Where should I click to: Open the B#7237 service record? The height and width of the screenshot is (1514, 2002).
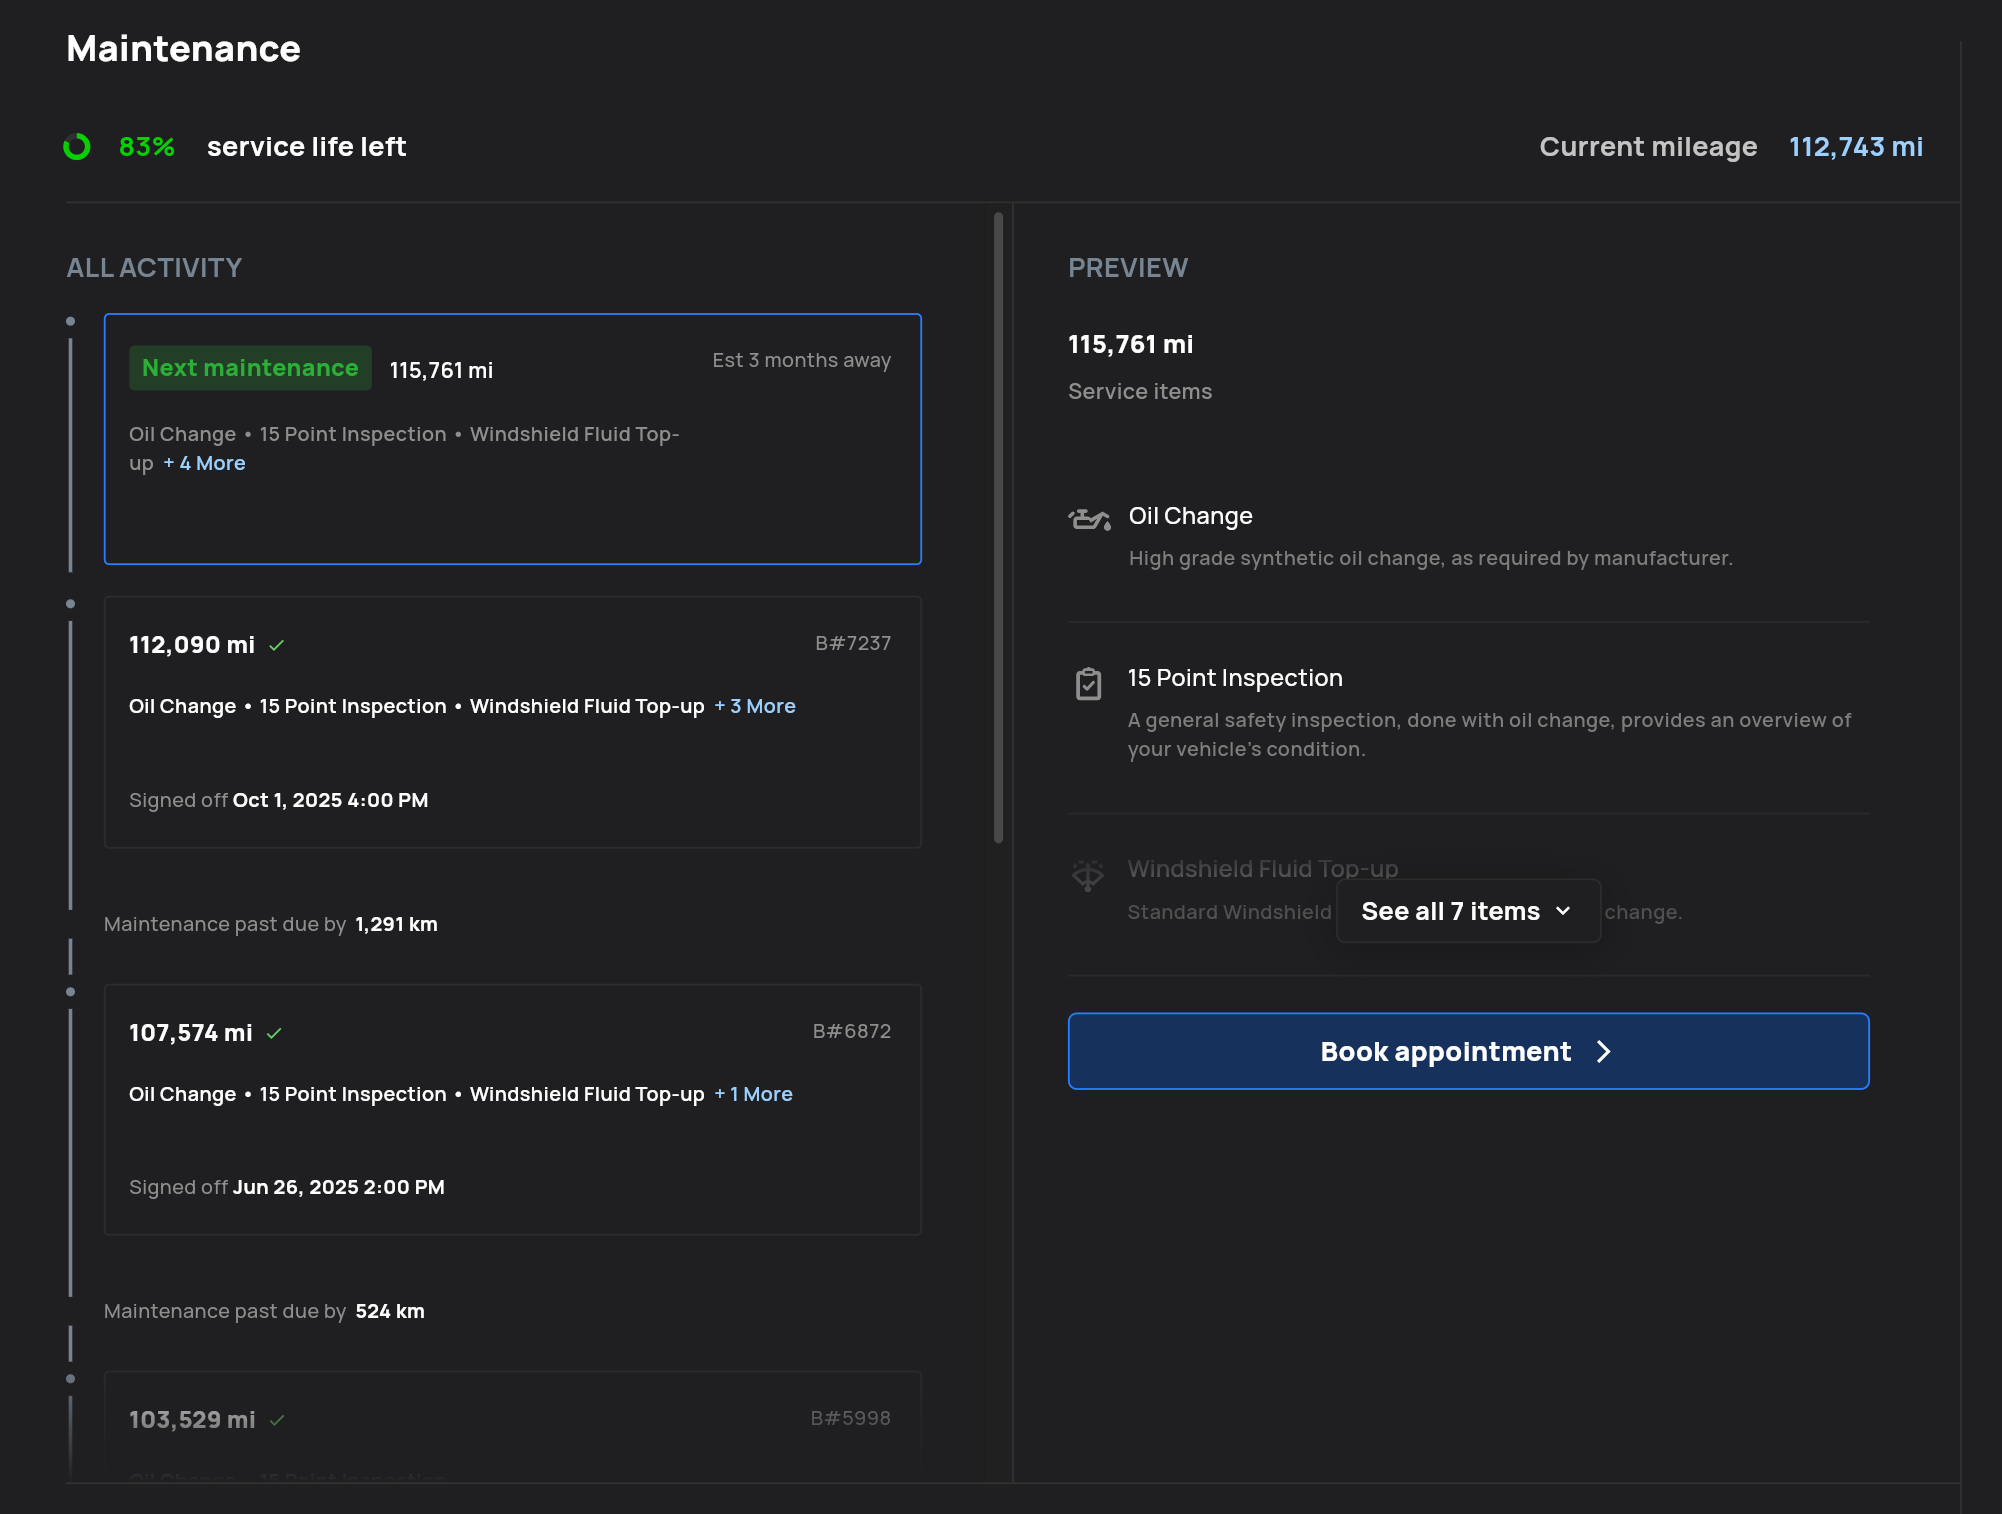coord(852,643)
